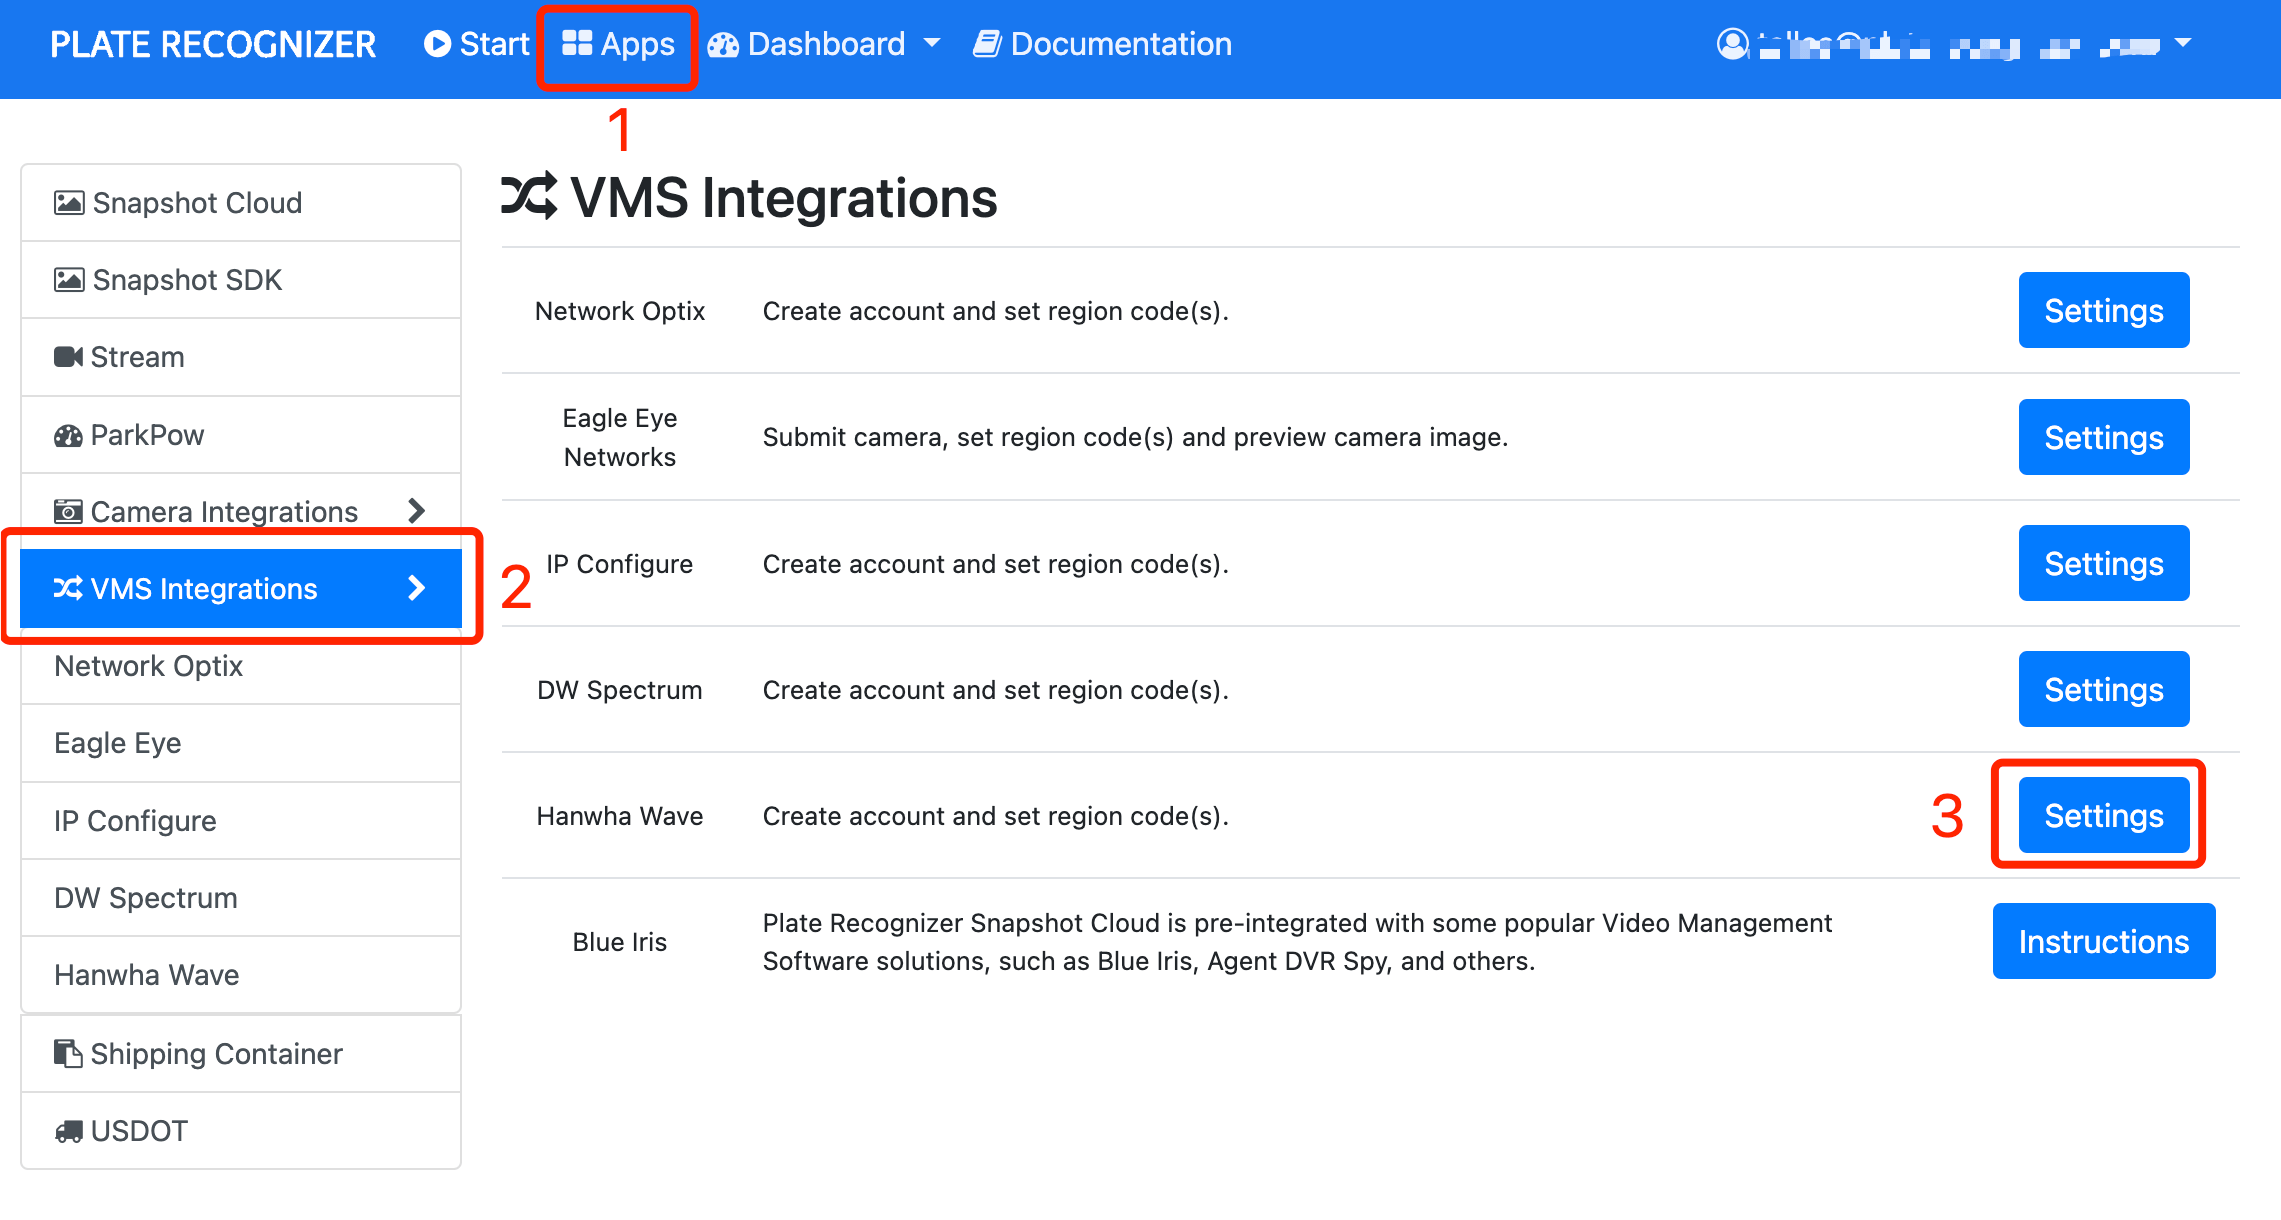This screenshot has width=2281, height=1220.
Task: Select Snapshot Cloud in the sidebar
Action: (241, 203)
